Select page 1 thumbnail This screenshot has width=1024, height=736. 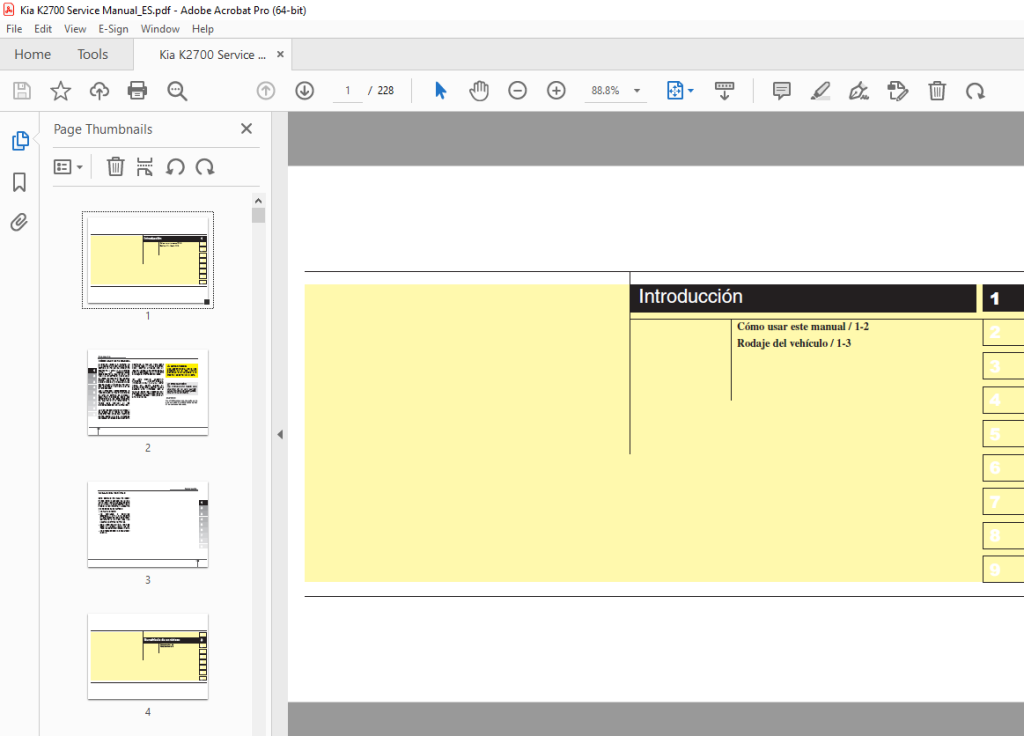tap(148, 260)
